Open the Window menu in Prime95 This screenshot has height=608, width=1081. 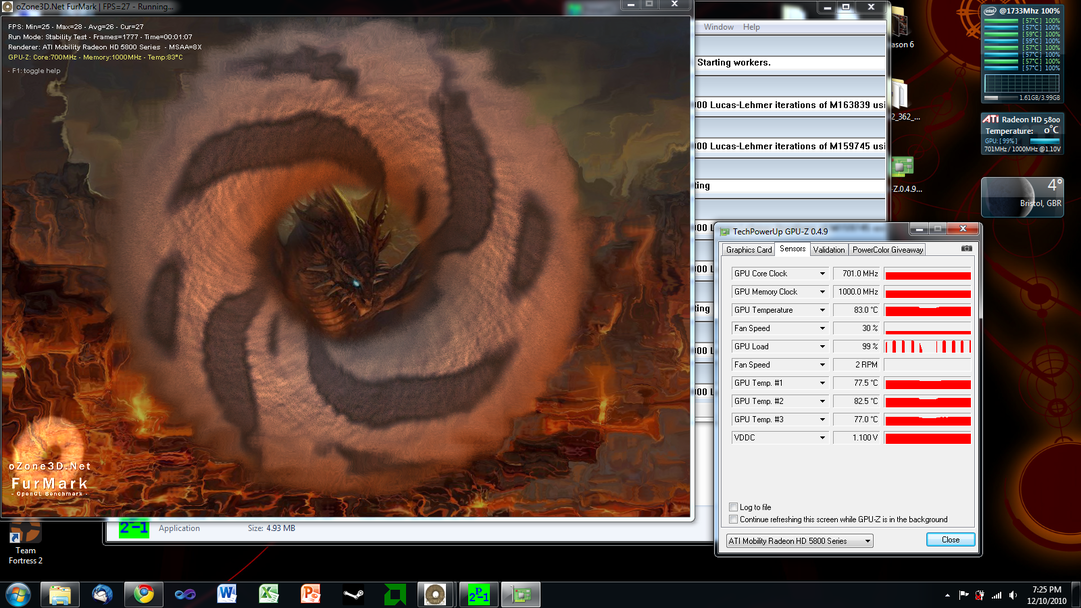pos(718,27)
